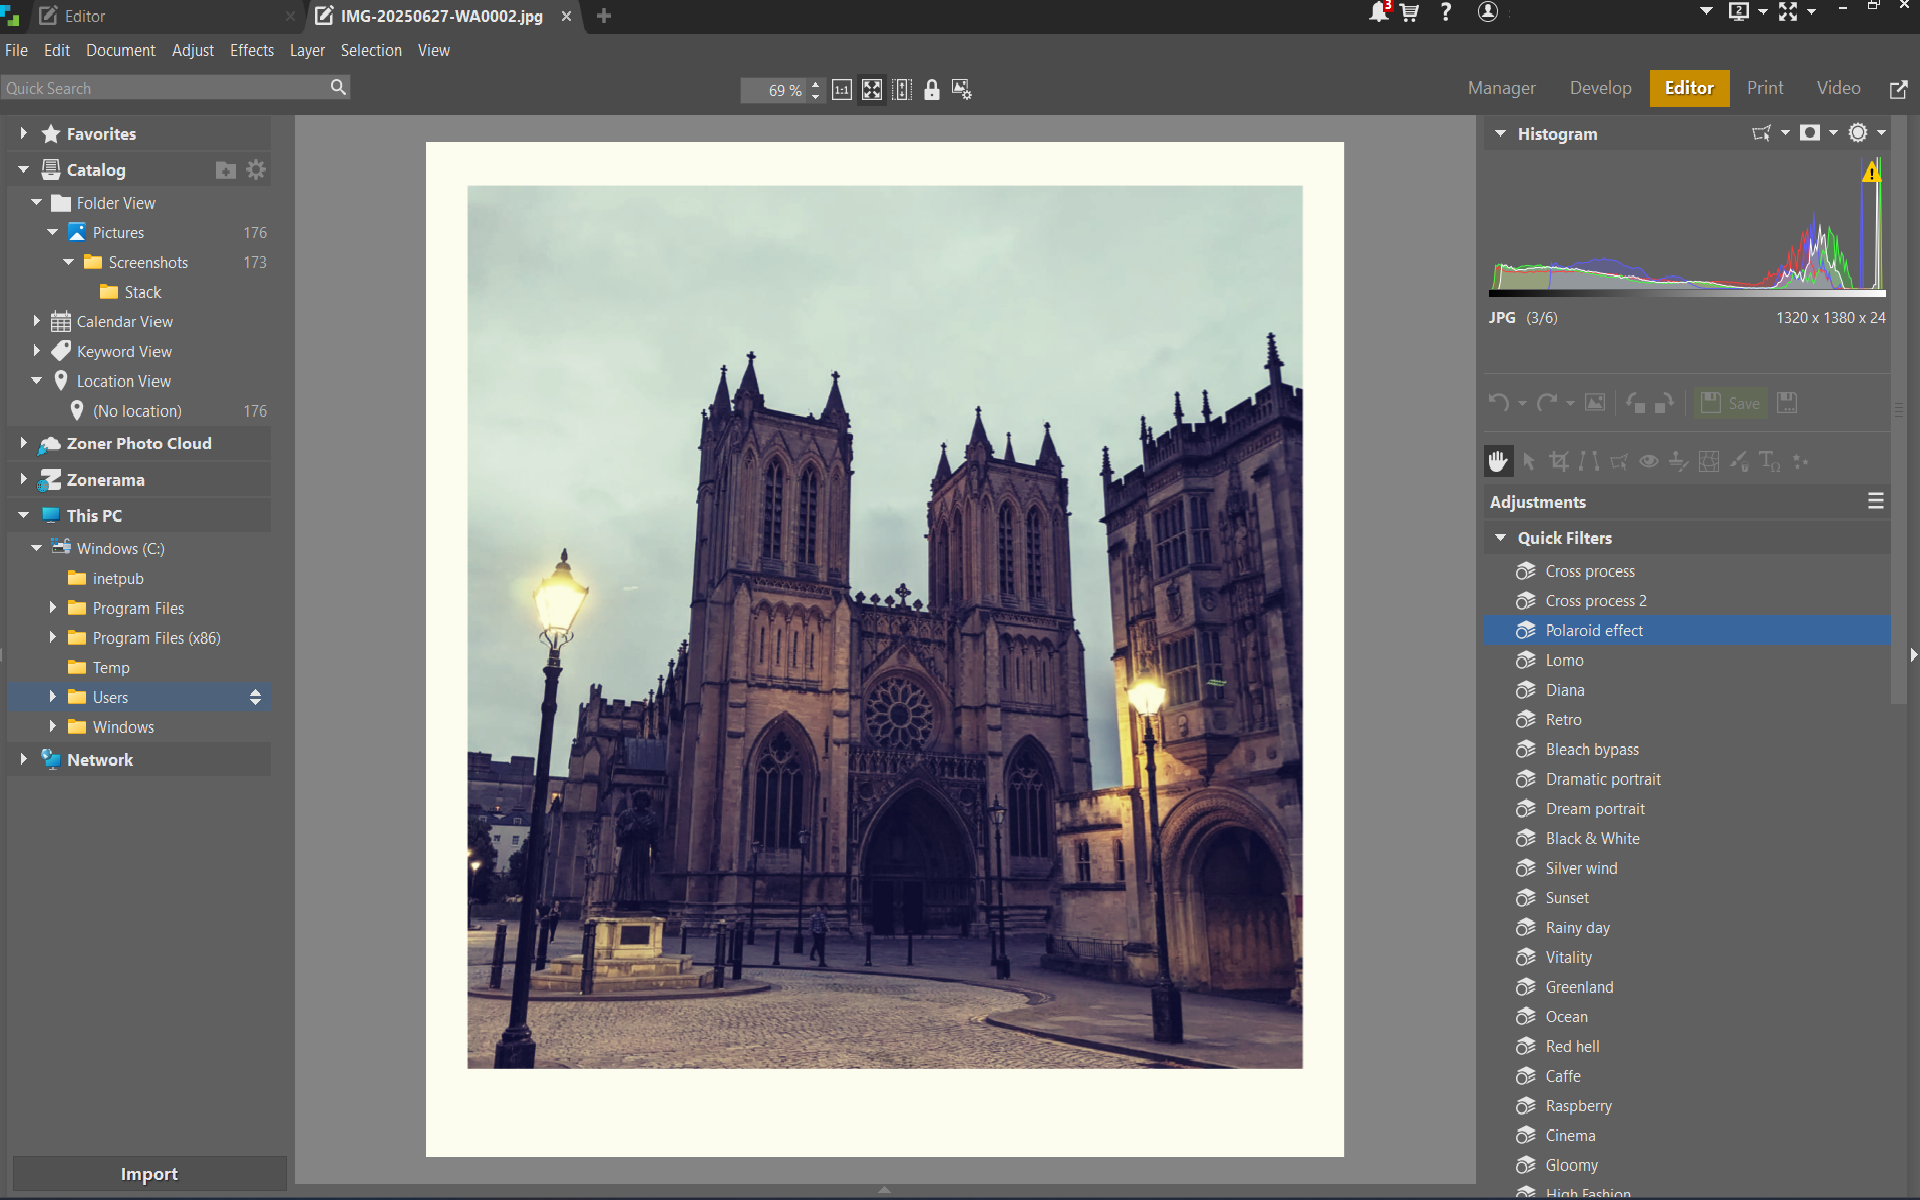
Task: Set zoom to 1:1 actual size
Action: [x=842, y=90]
